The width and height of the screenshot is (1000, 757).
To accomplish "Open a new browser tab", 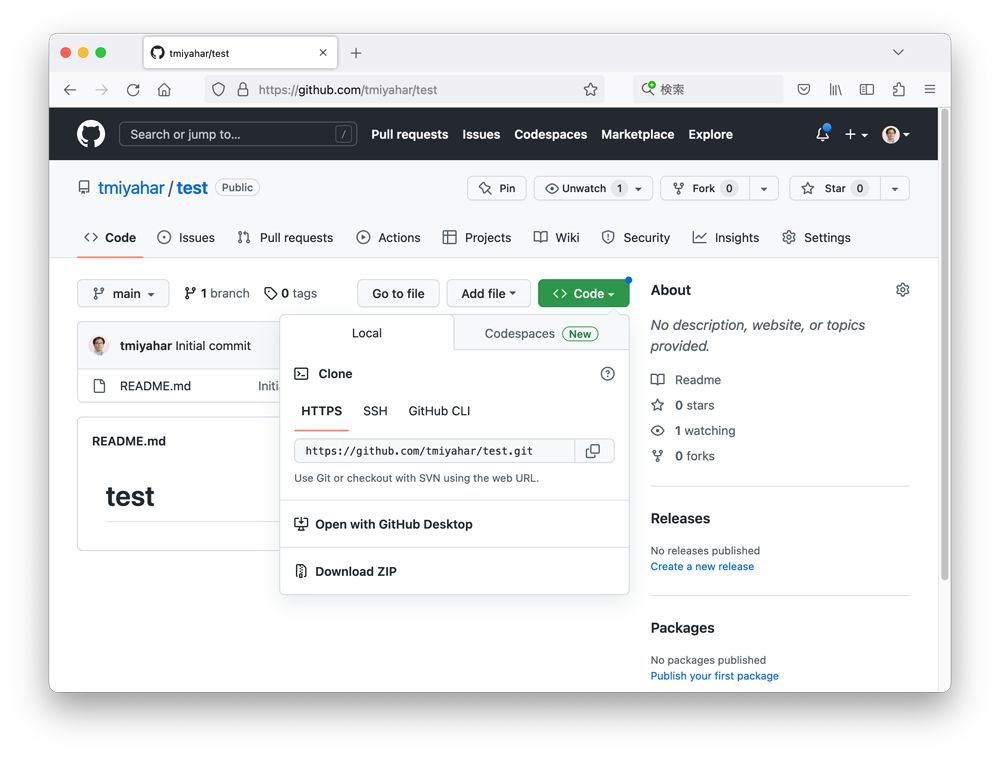I will pyautogui.click(x=356, y=53).
